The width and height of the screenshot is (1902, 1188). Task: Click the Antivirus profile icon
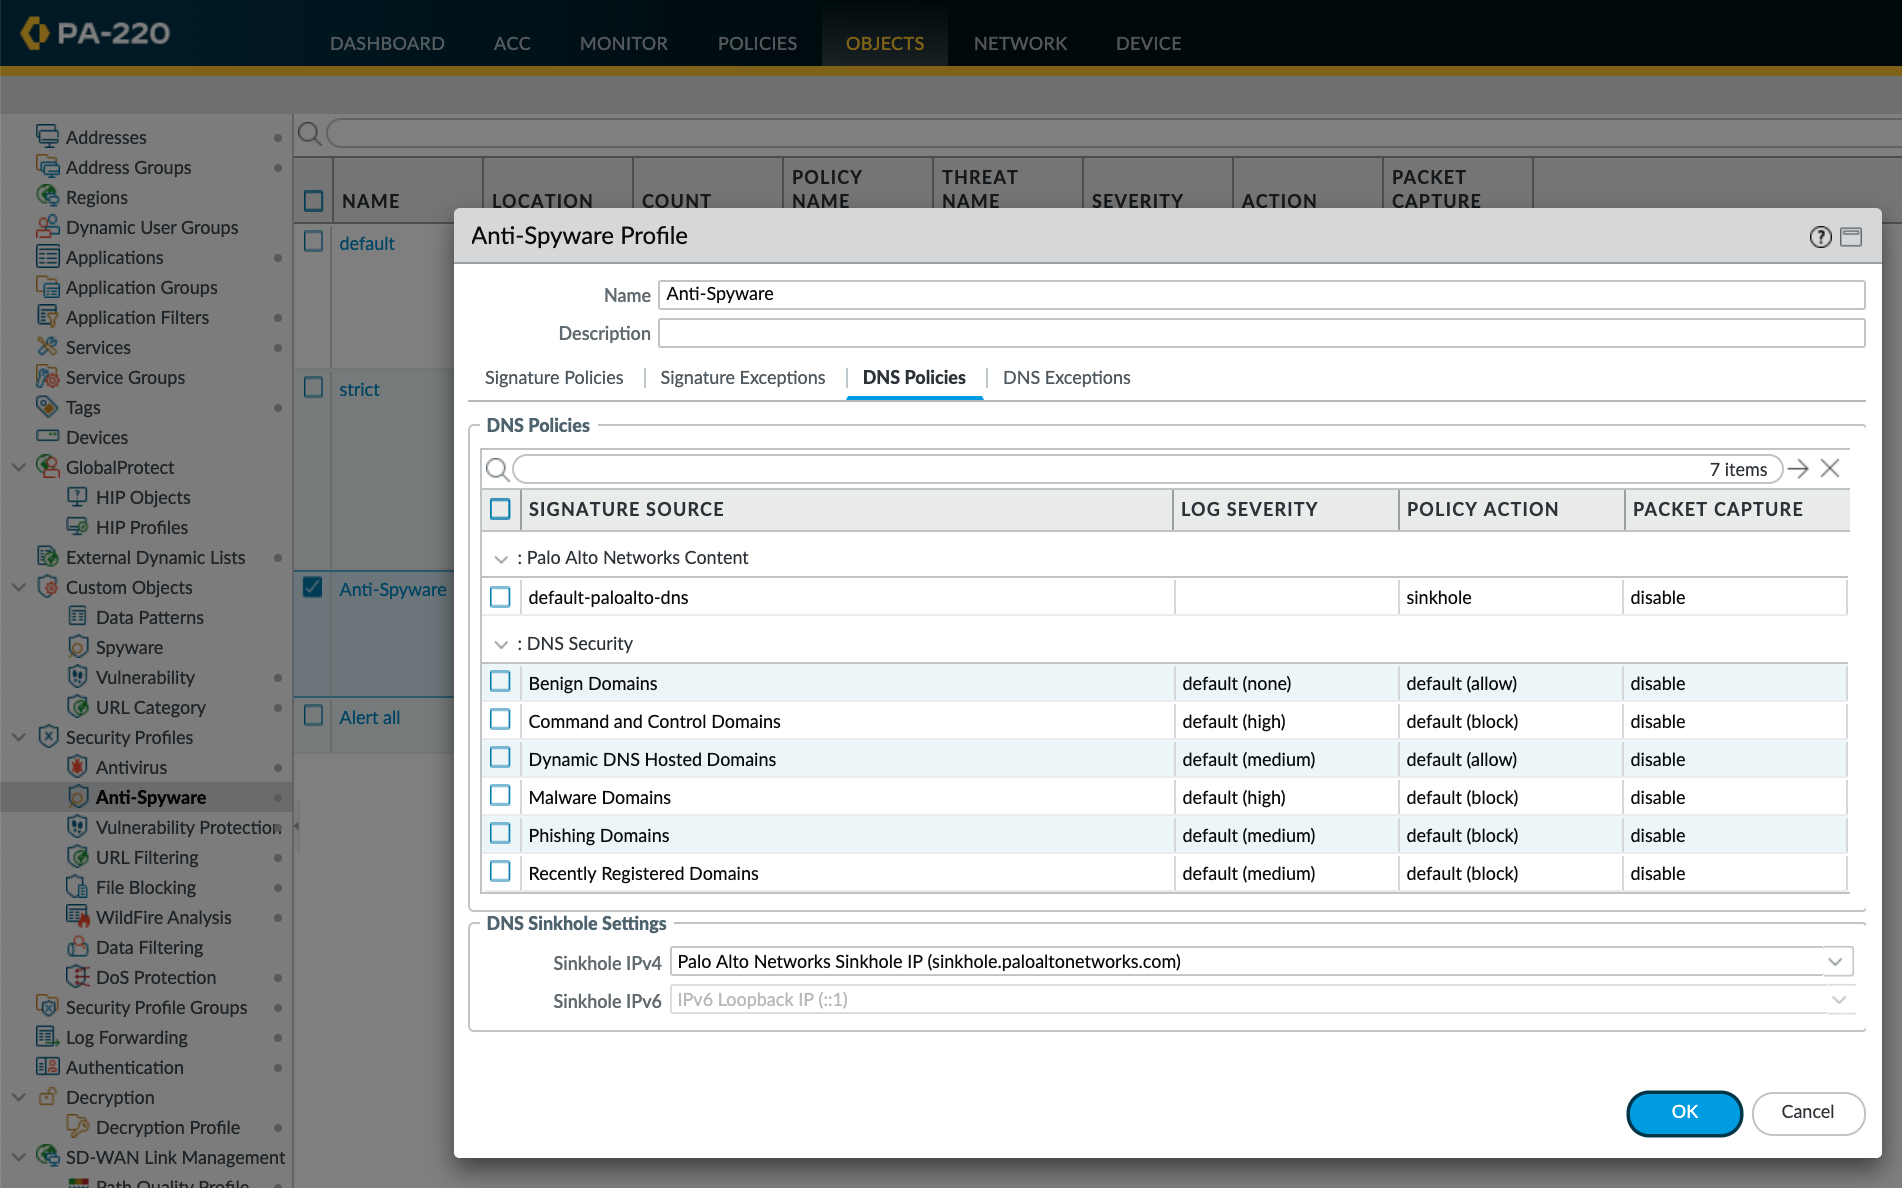(x=78, y=767)
